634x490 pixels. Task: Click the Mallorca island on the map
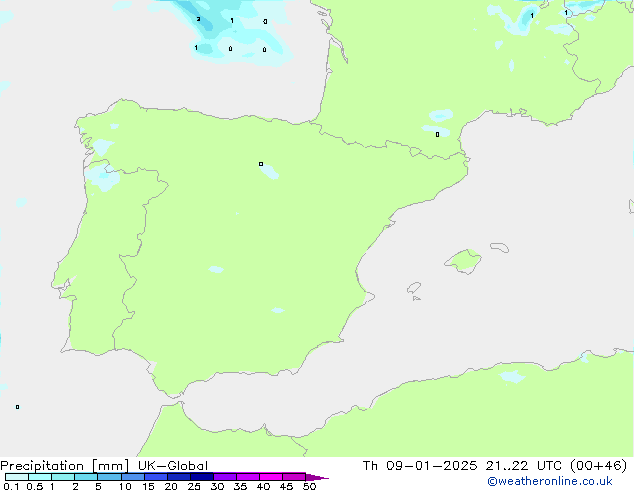(x=463, y=261)
